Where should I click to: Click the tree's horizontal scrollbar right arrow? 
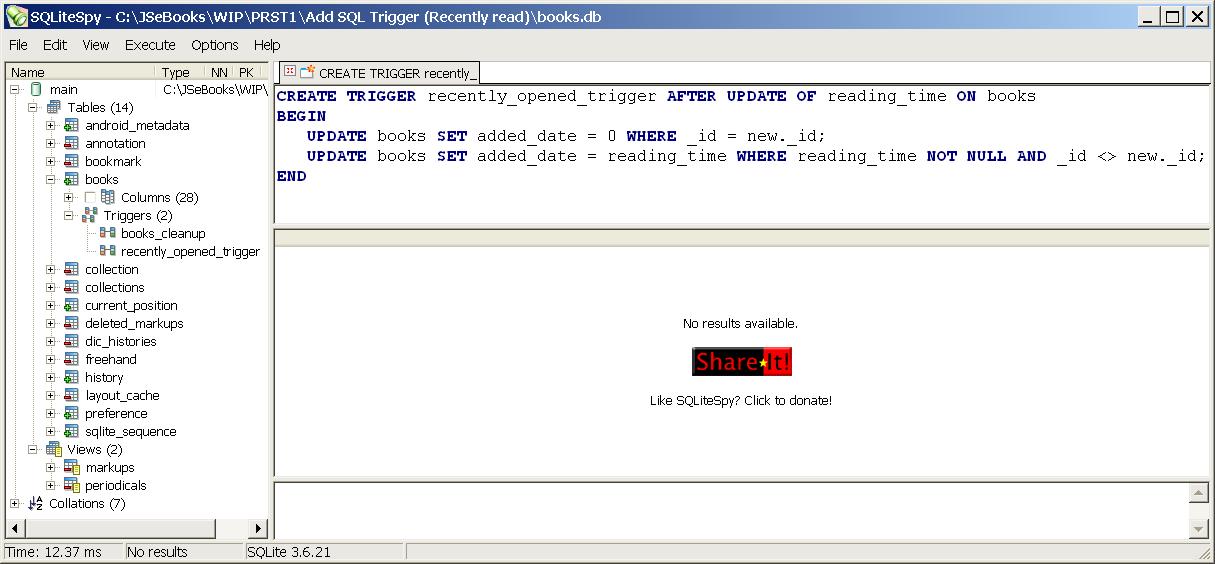(x=258, y=528)
